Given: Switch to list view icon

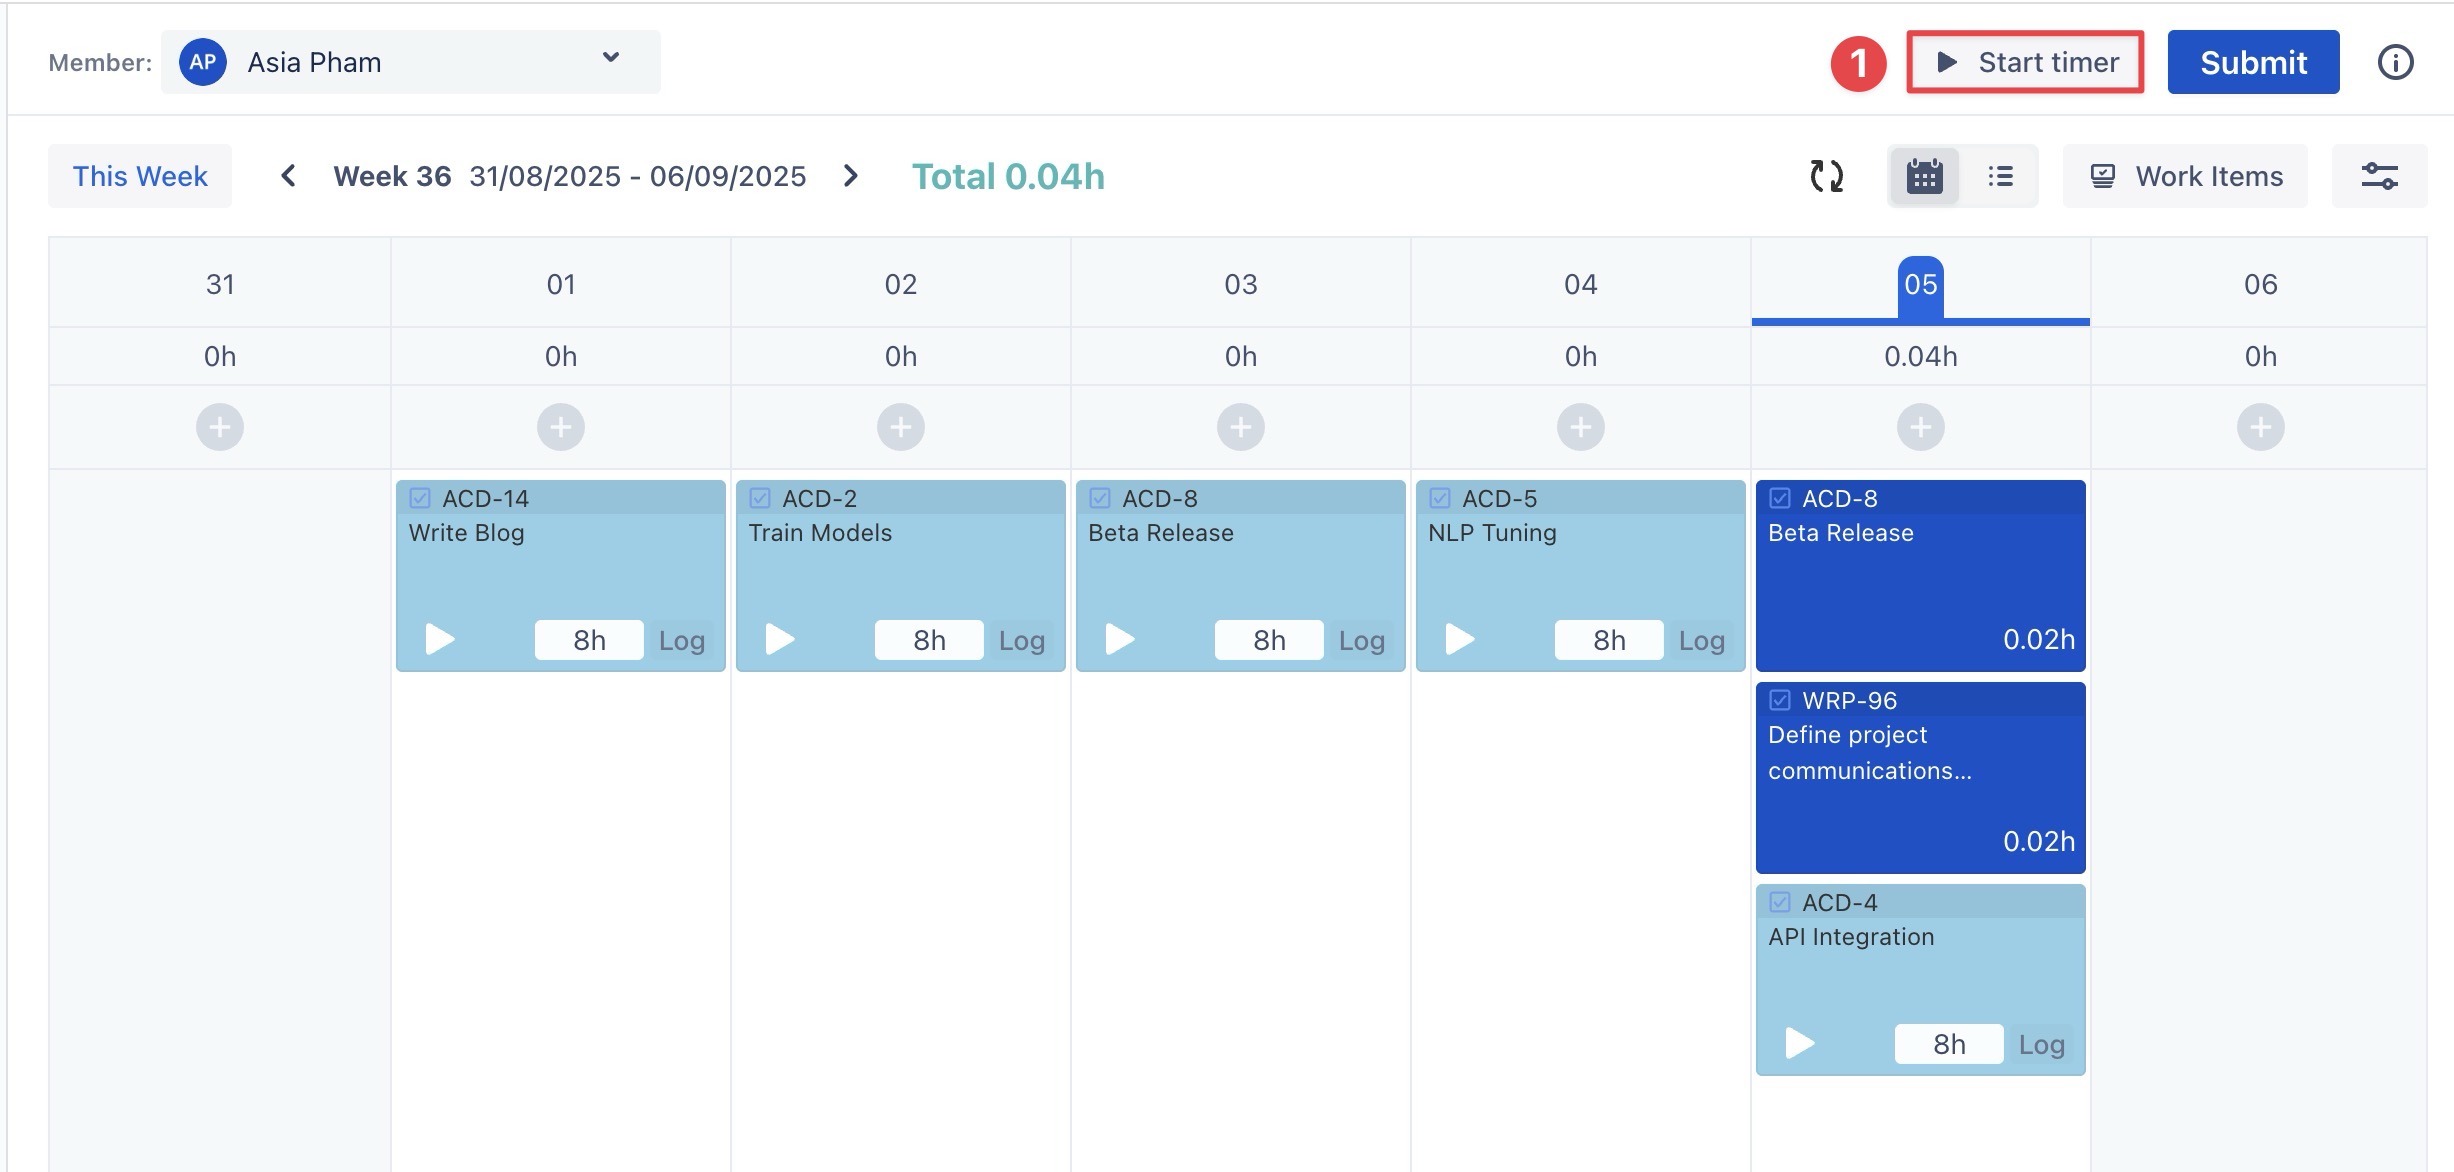Looking at the screenshot, I should point(2000,176).
